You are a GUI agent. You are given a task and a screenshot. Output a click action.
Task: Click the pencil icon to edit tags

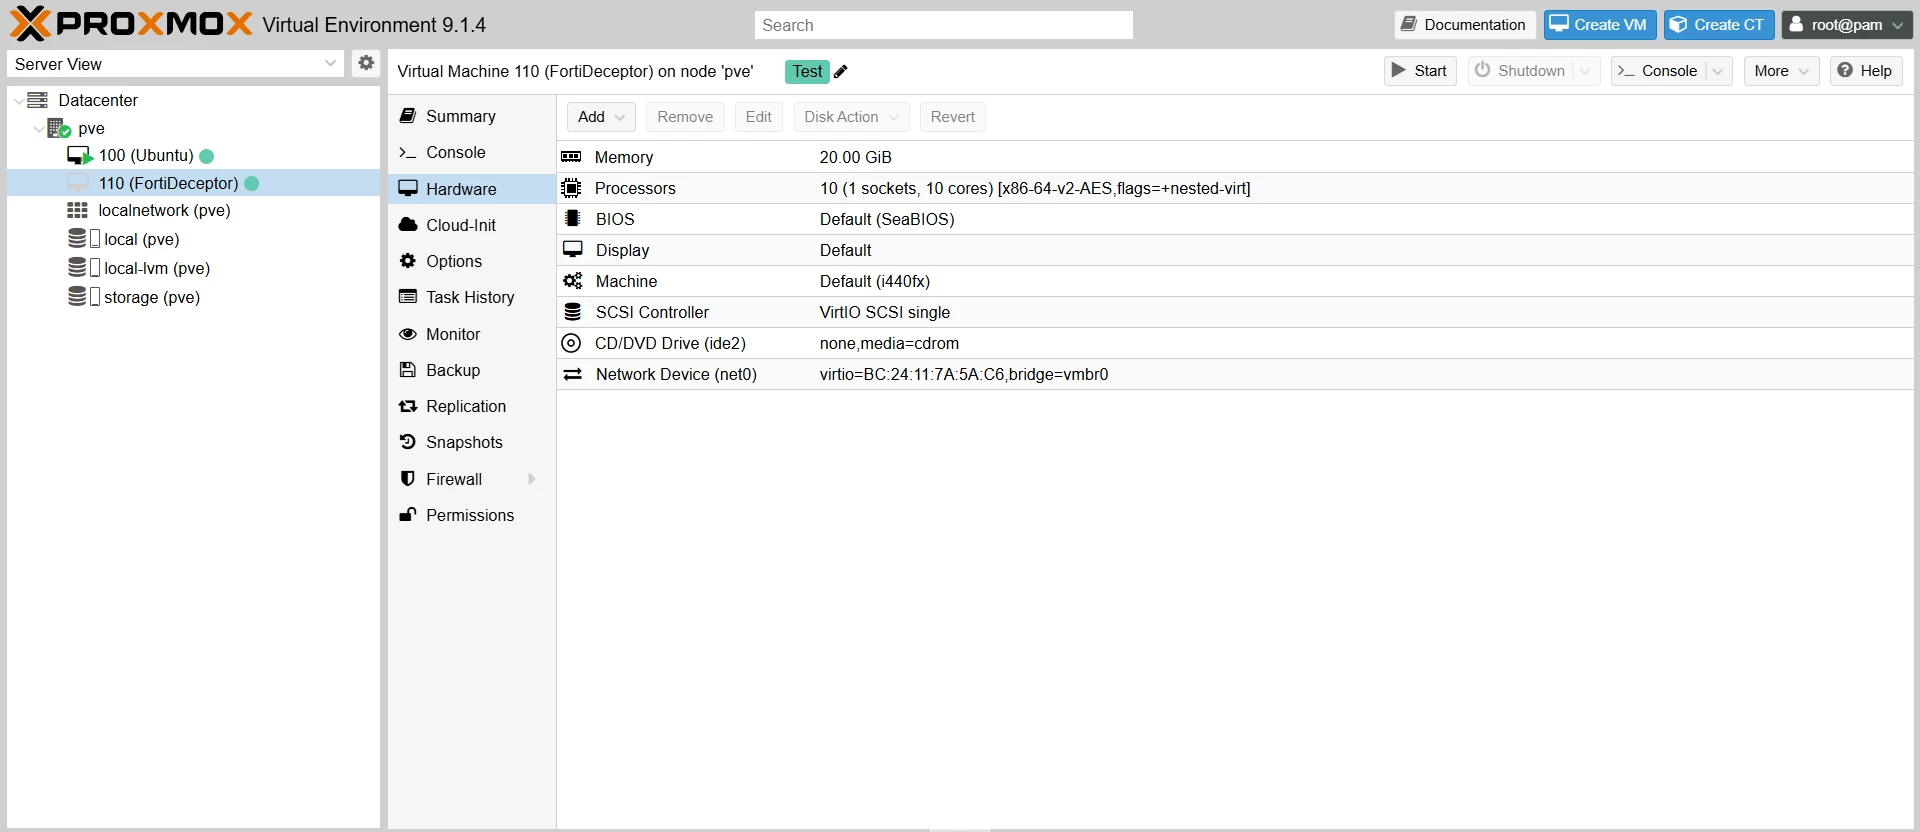(x=841, y=71)
